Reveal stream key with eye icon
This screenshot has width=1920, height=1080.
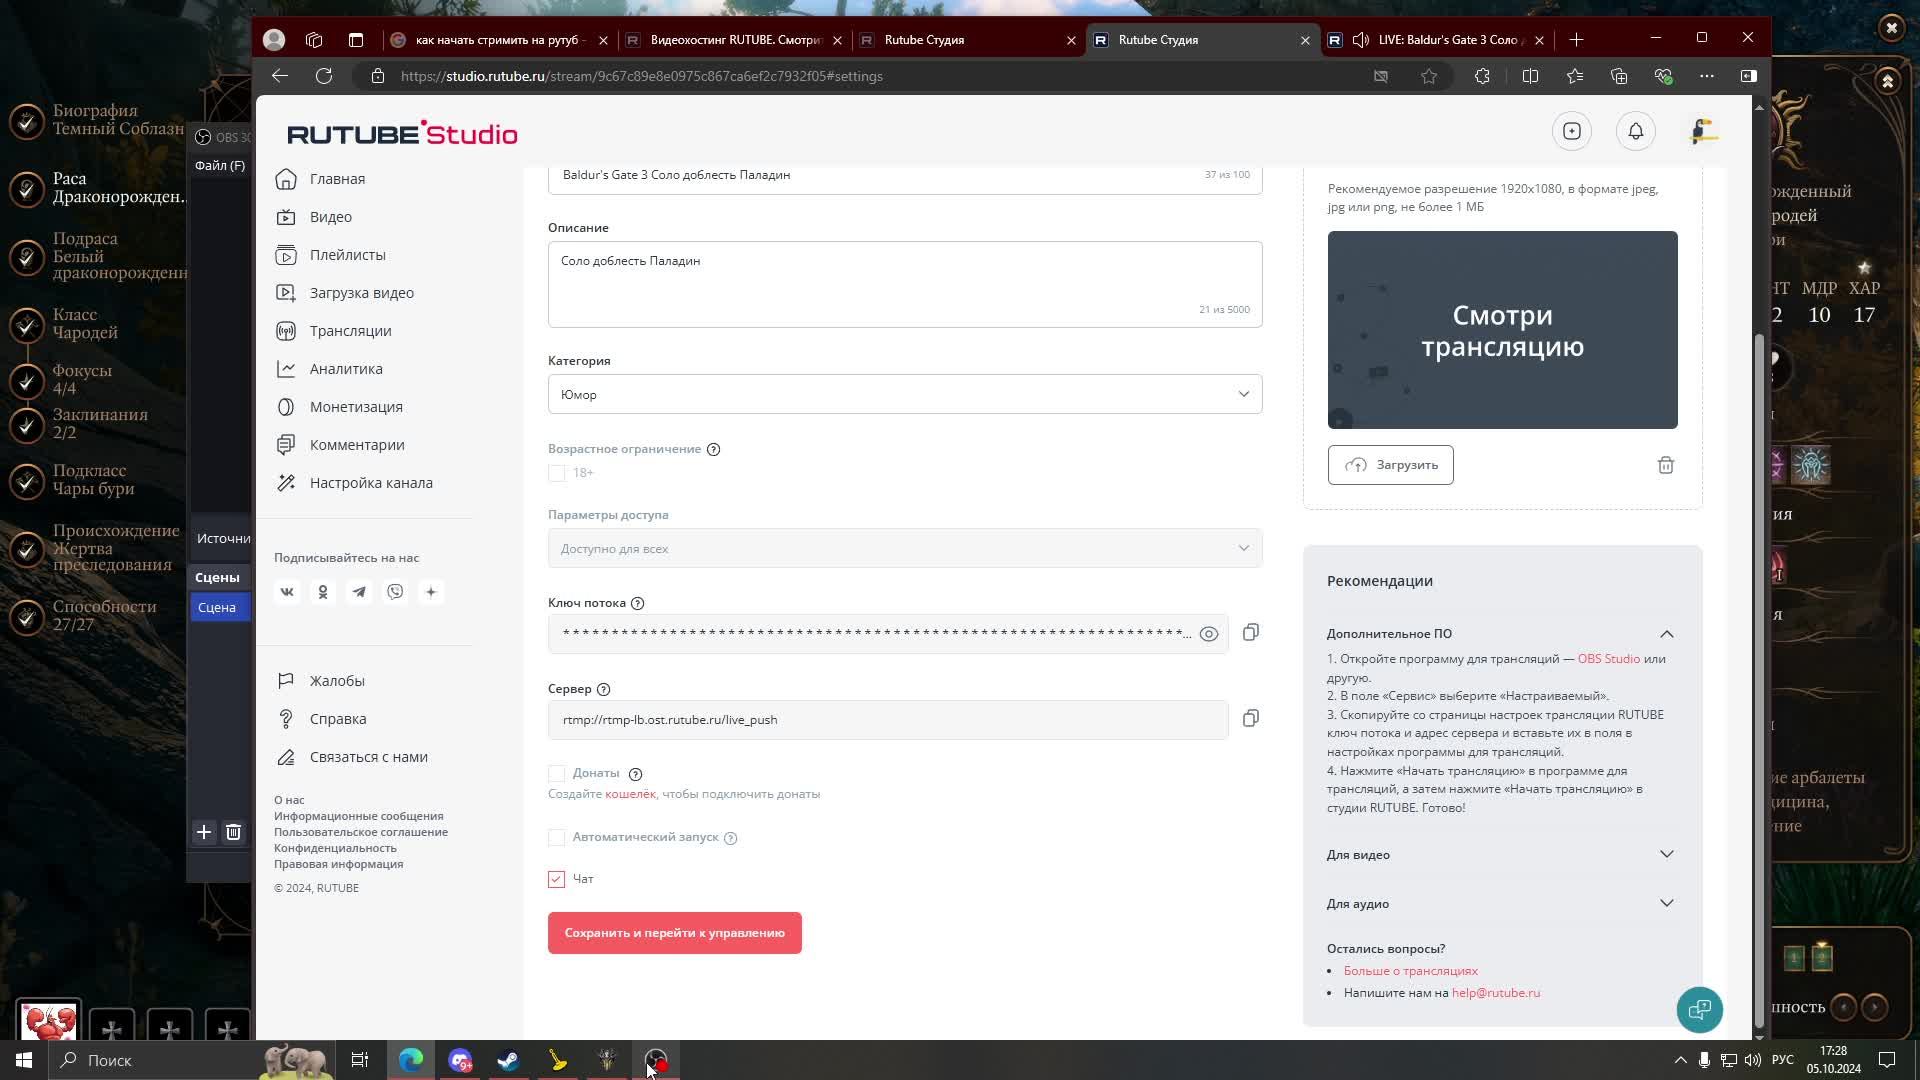(1208, 634)
